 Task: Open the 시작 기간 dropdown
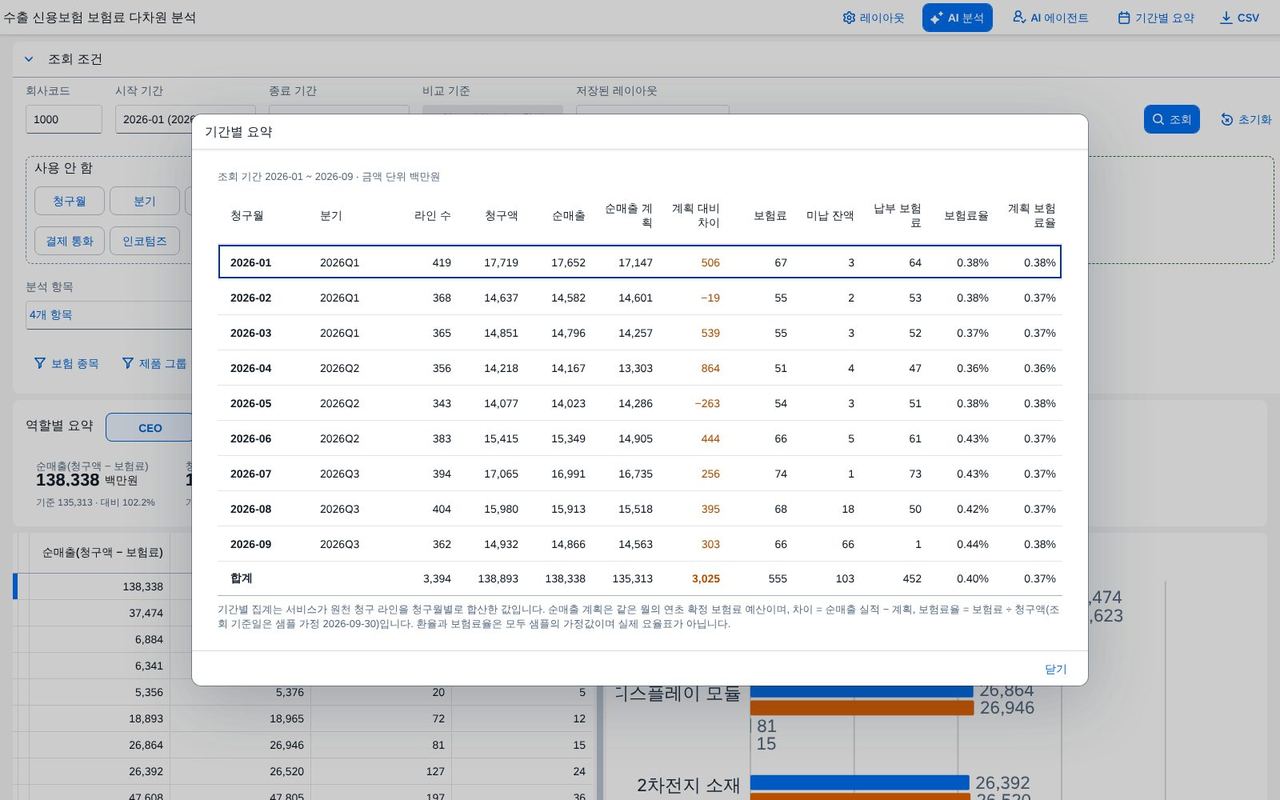(185, 119)
